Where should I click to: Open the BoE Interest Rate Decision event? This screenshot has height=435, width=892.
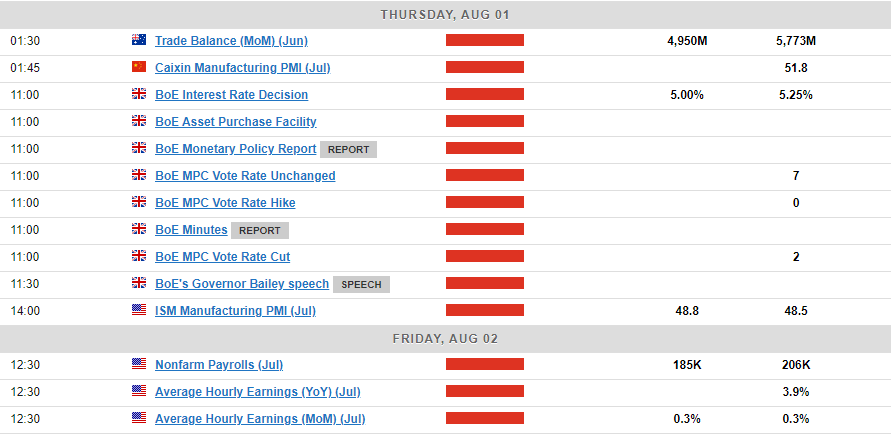tap(231, 95)
